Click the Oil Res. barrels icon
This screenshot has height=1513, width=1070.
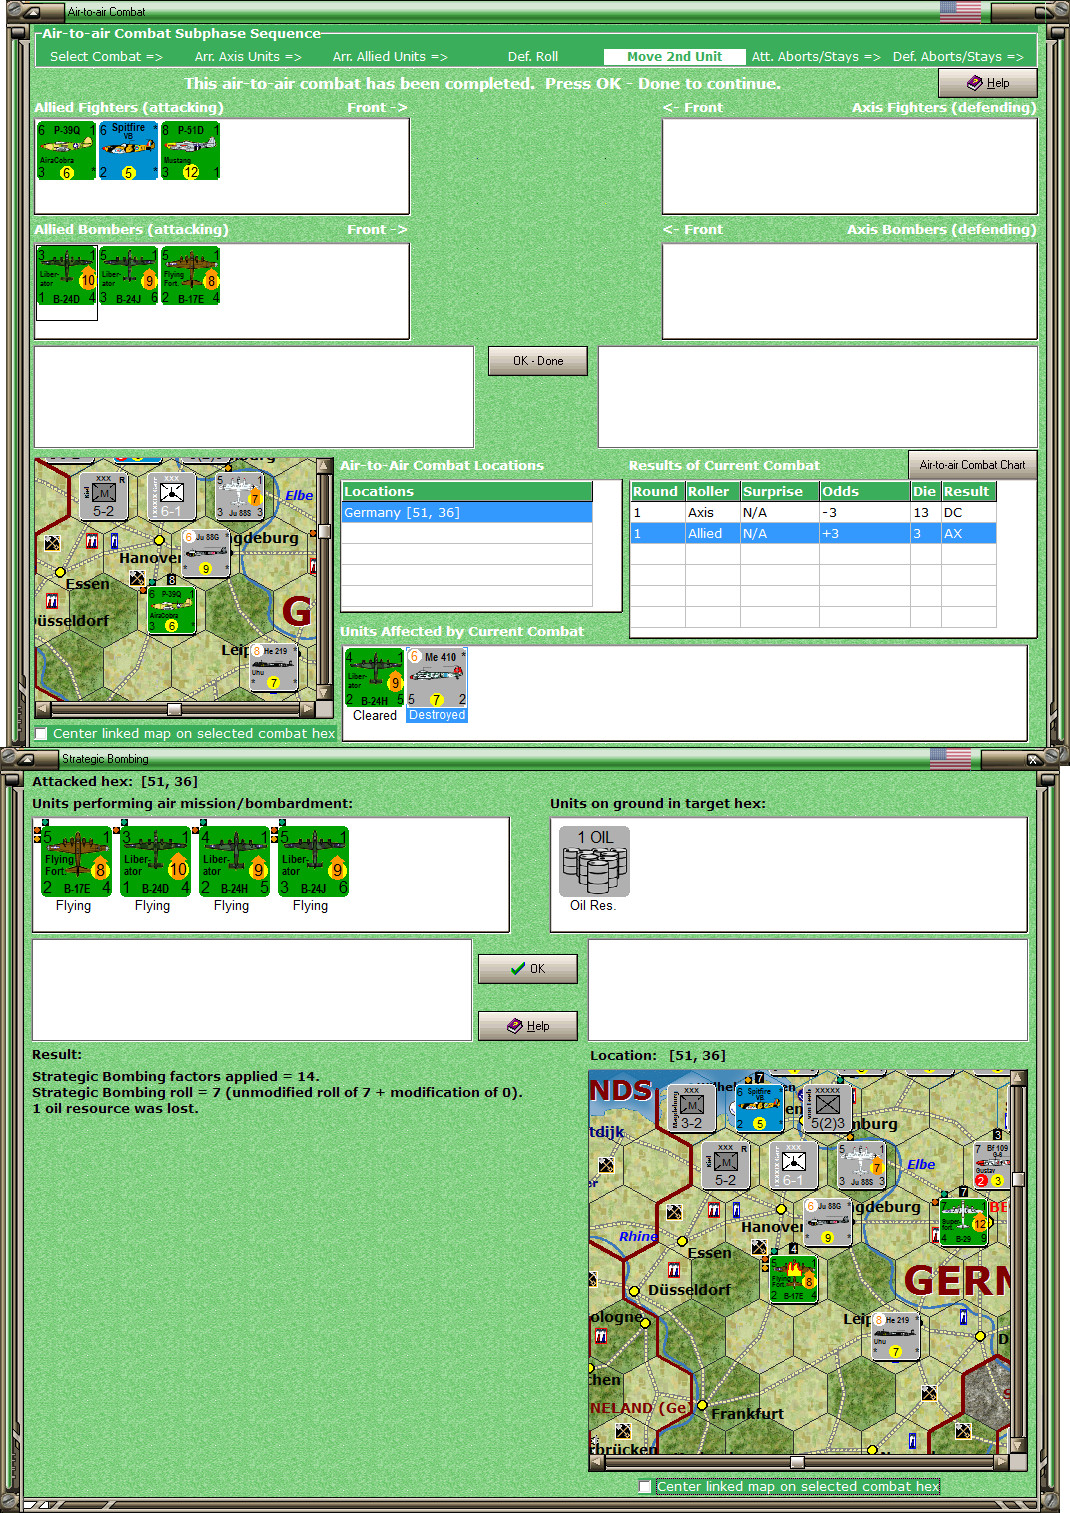[x=594, y=861]
